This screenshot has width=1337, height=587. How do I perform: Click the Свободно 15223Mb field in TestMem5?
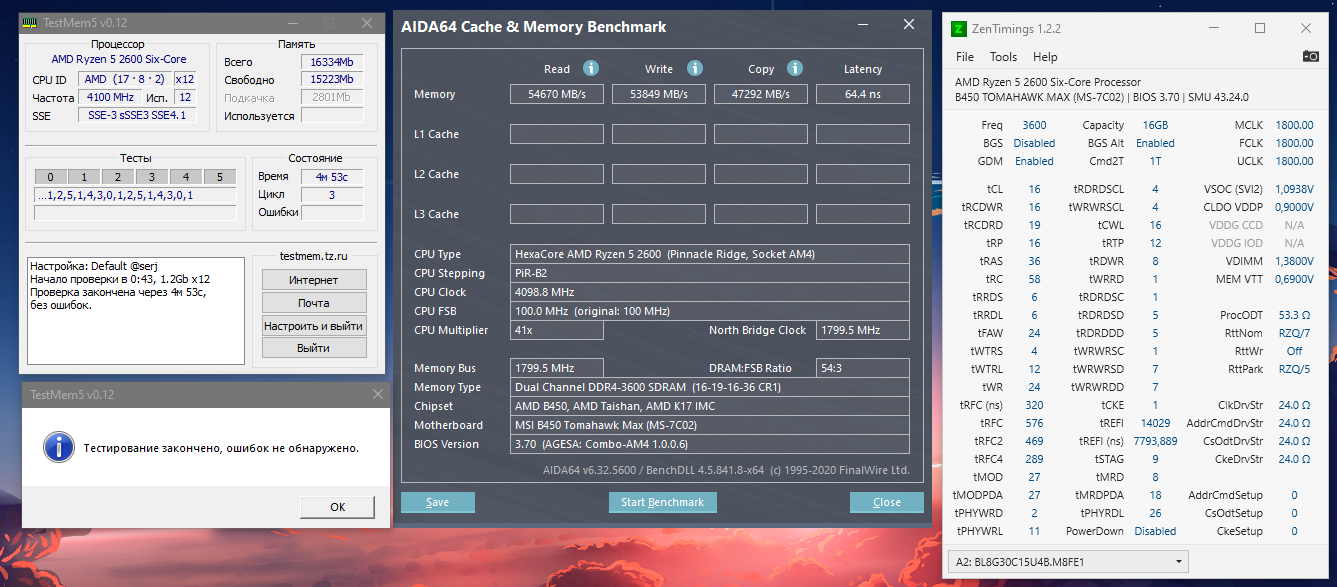click(332, 79)
